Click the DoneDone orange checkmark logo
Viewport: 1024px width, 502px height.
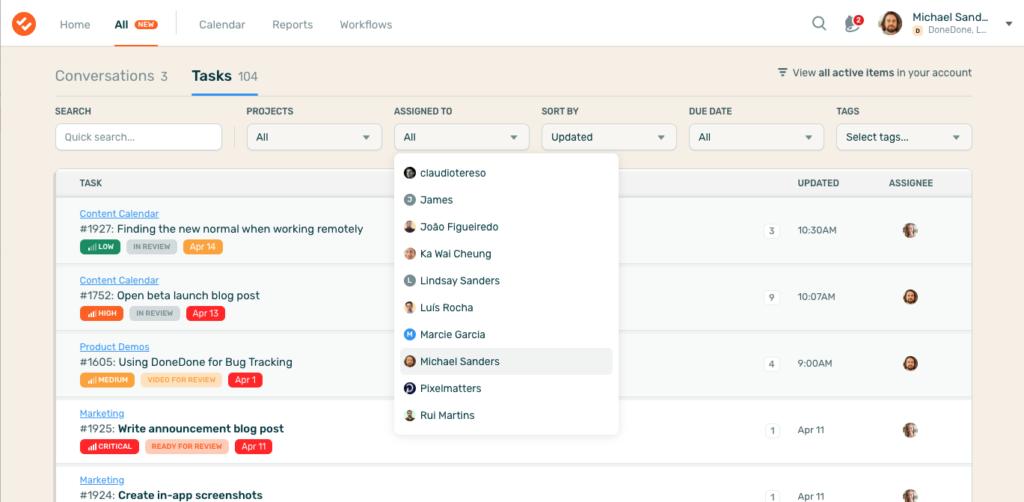[x=24, y=24]
